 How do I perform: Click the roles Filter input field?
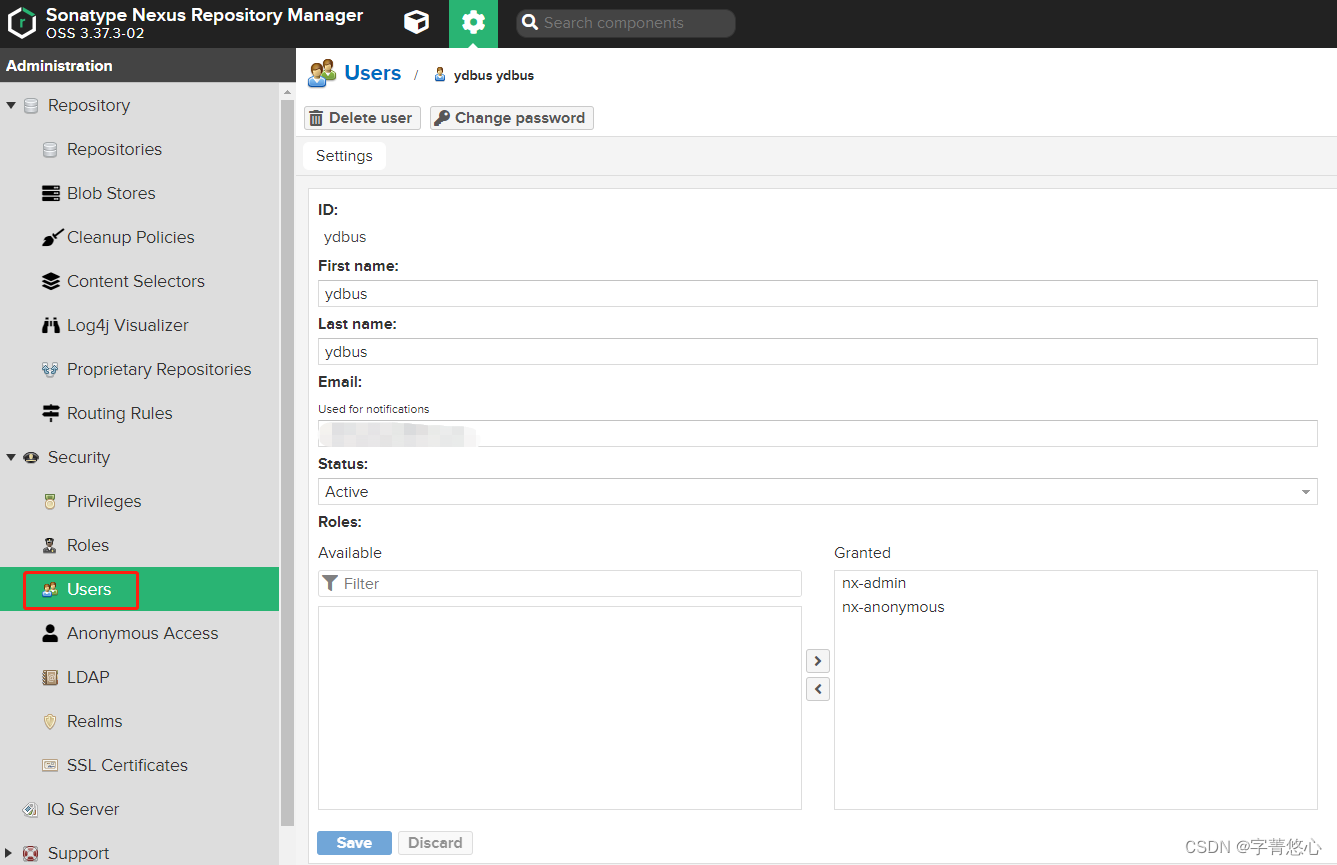560,583
